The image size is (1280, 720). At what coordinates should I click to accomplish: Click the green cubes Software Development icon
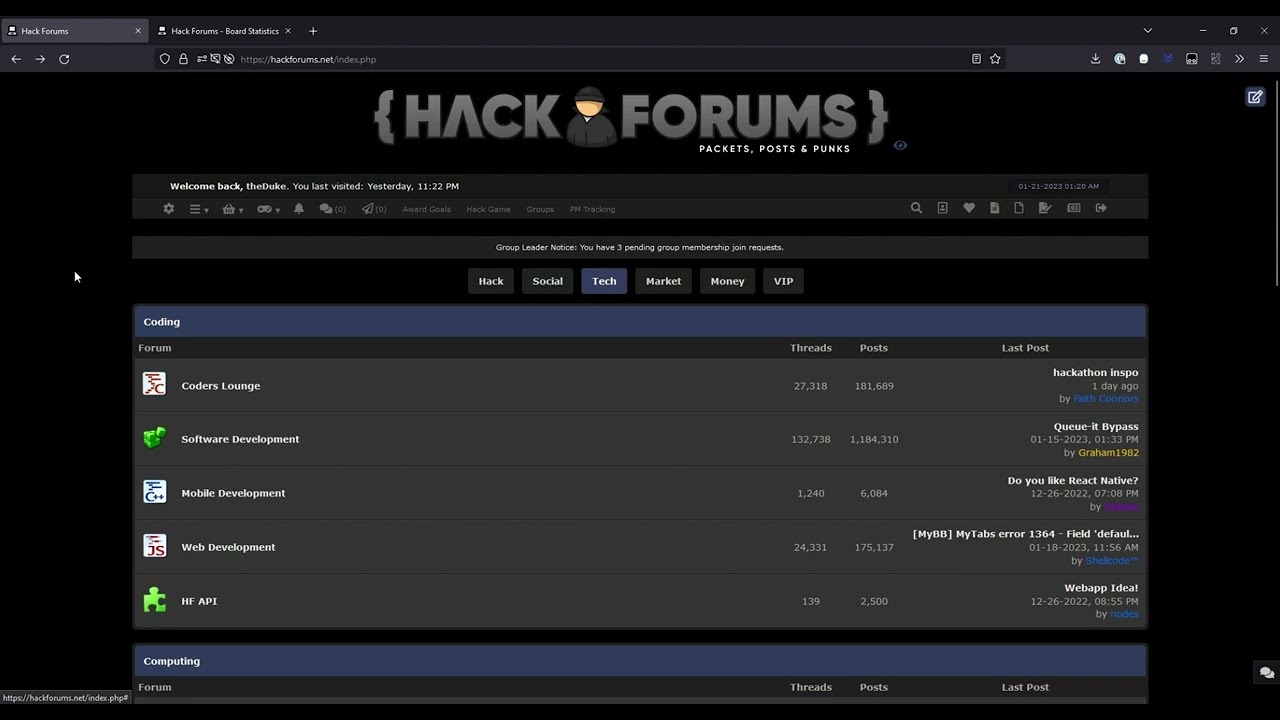154,438
